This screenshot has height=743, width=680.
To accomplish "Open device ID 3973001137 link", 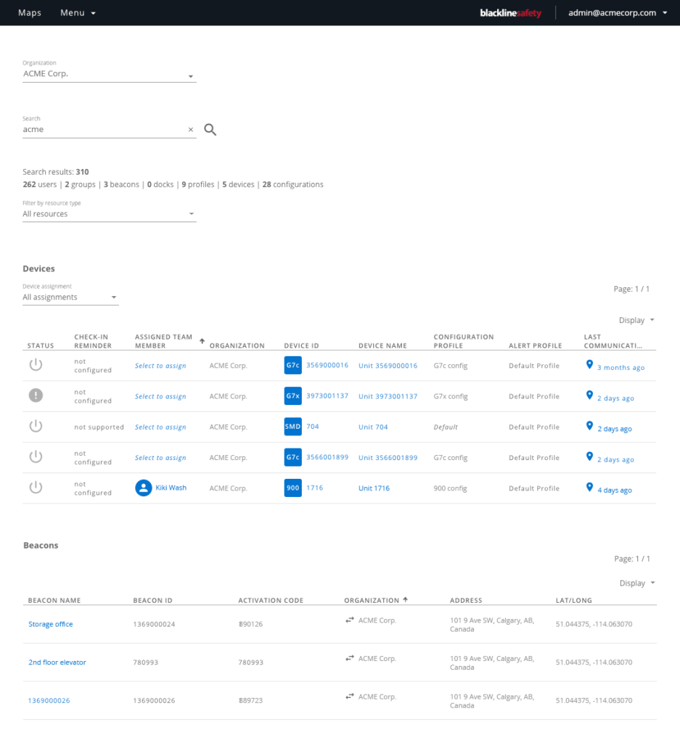I will (x=327, y=396).
